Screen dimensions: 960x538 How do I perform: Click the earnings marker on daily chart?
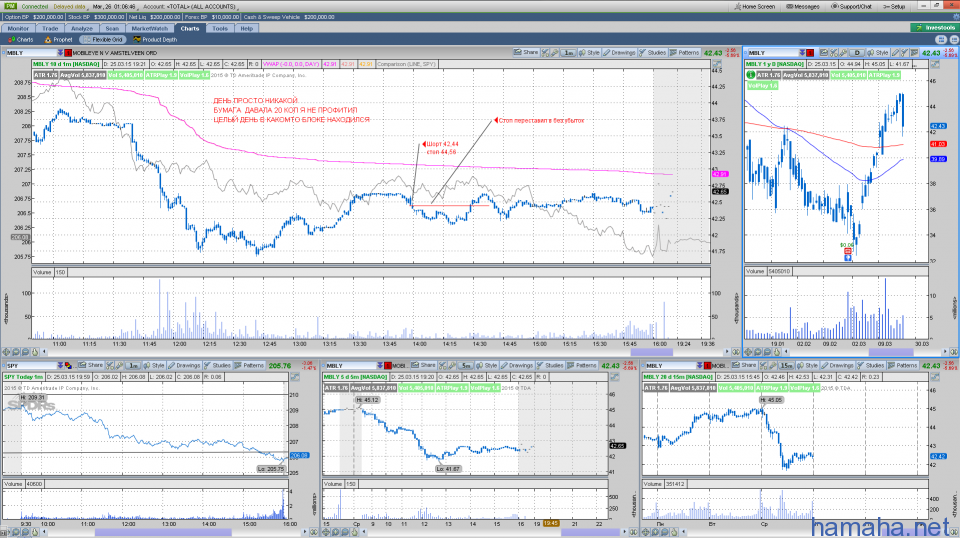tap(847, 251)
